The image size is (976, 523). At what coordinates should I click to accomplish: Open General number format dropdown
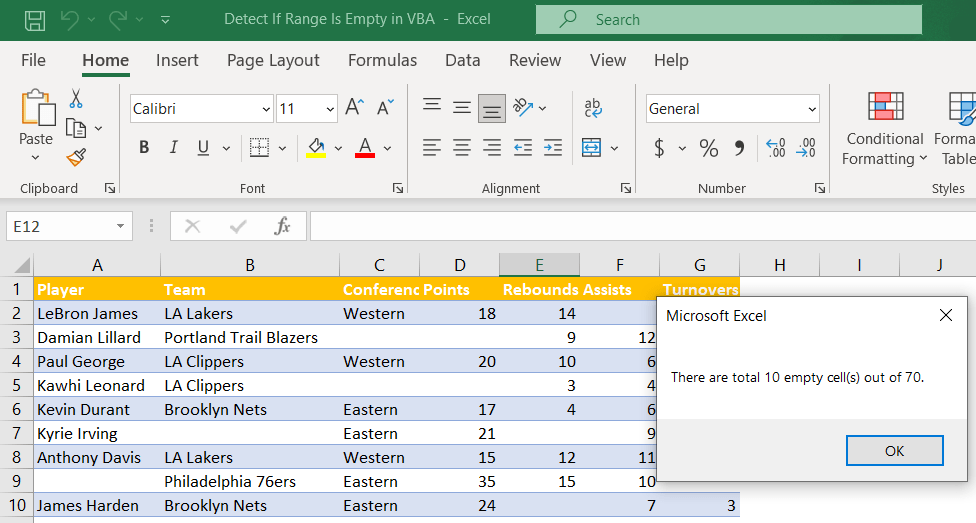point(812,110)
